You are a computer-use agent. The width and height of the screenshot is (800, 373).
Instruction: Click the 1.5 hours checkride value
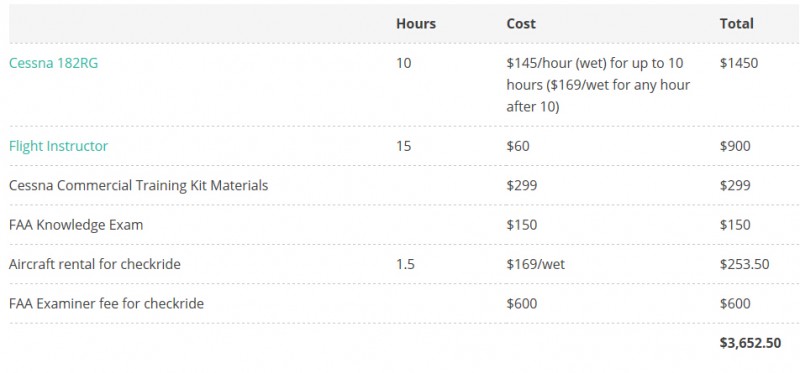click(406, 264)
